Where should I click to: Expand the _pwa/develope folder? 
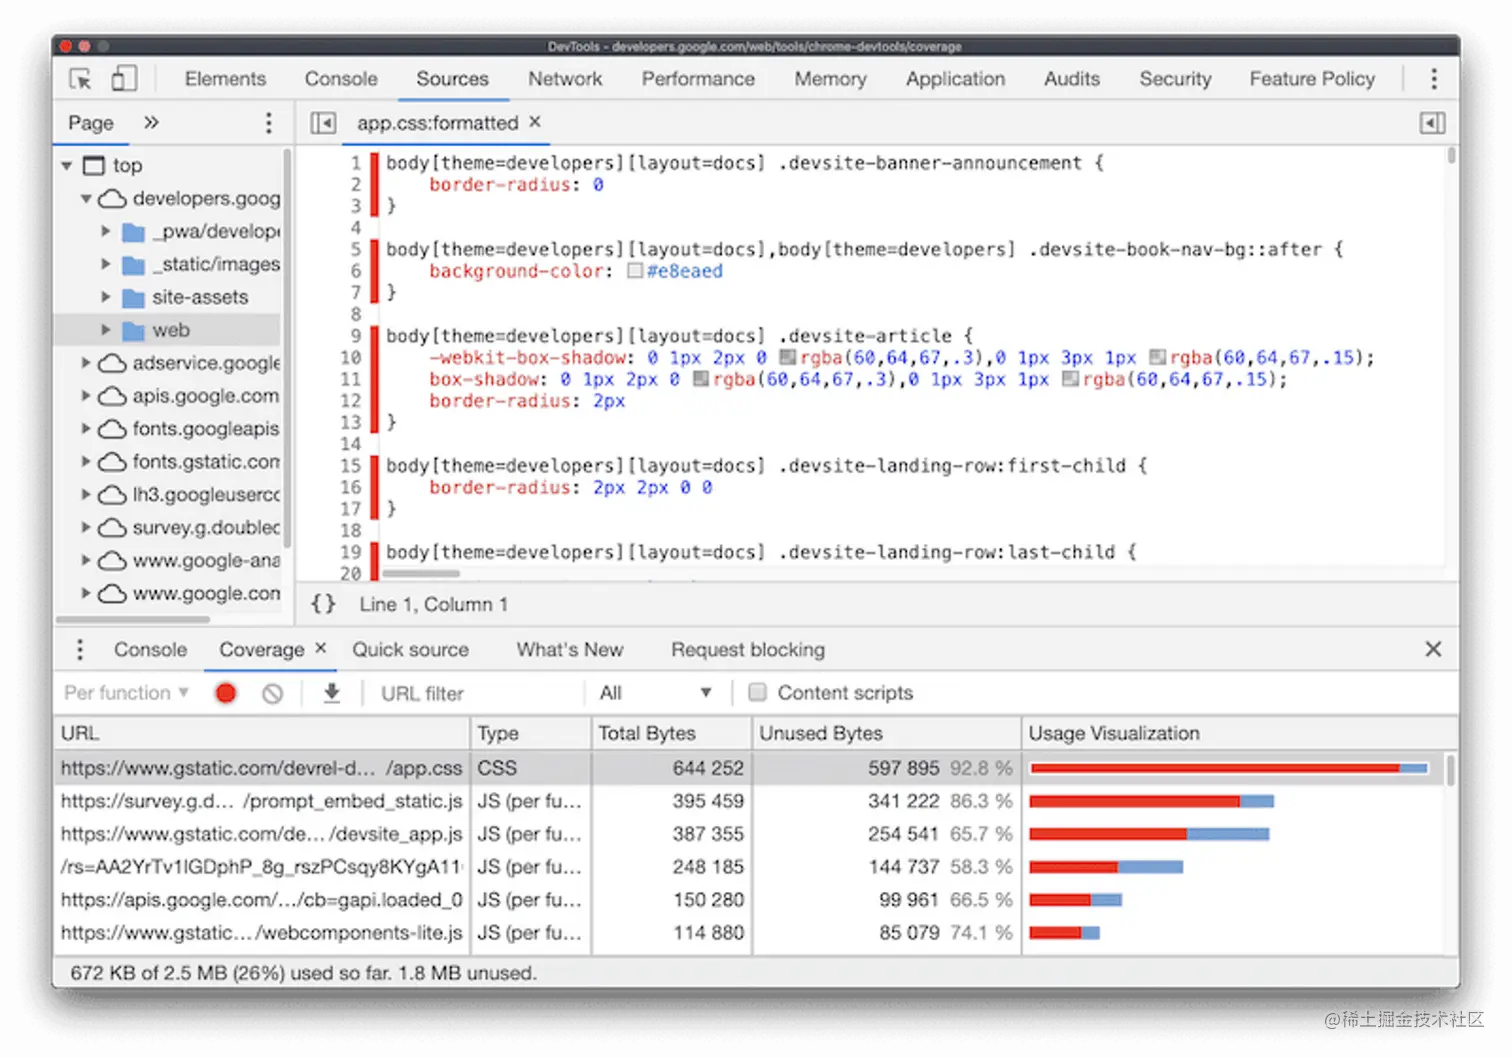point(105,231)
